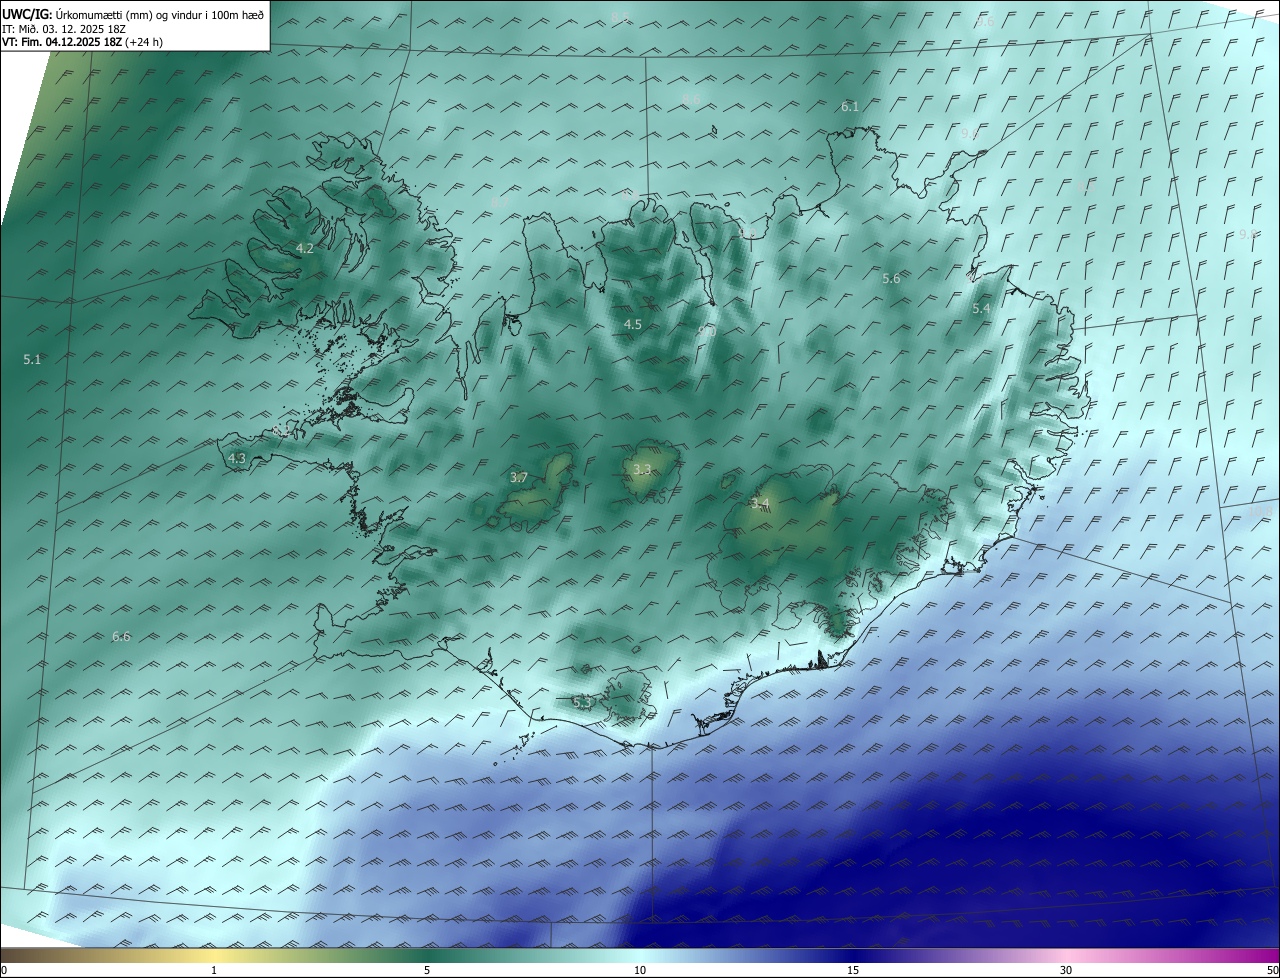Select the 'IT: Mið. 03. 12. 2025 18Z' line
Screen dimensions: 1280x978
64,29
